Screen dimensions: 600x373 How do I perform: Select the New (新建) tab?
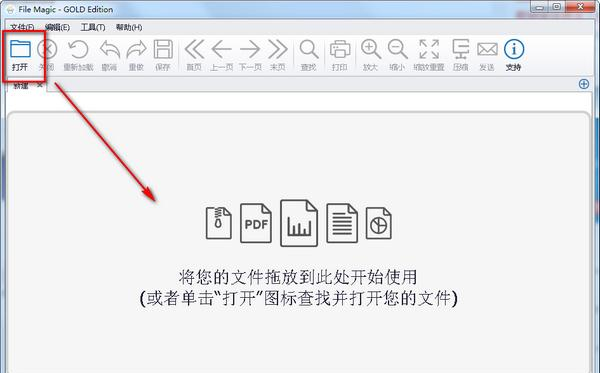(21, 86)
